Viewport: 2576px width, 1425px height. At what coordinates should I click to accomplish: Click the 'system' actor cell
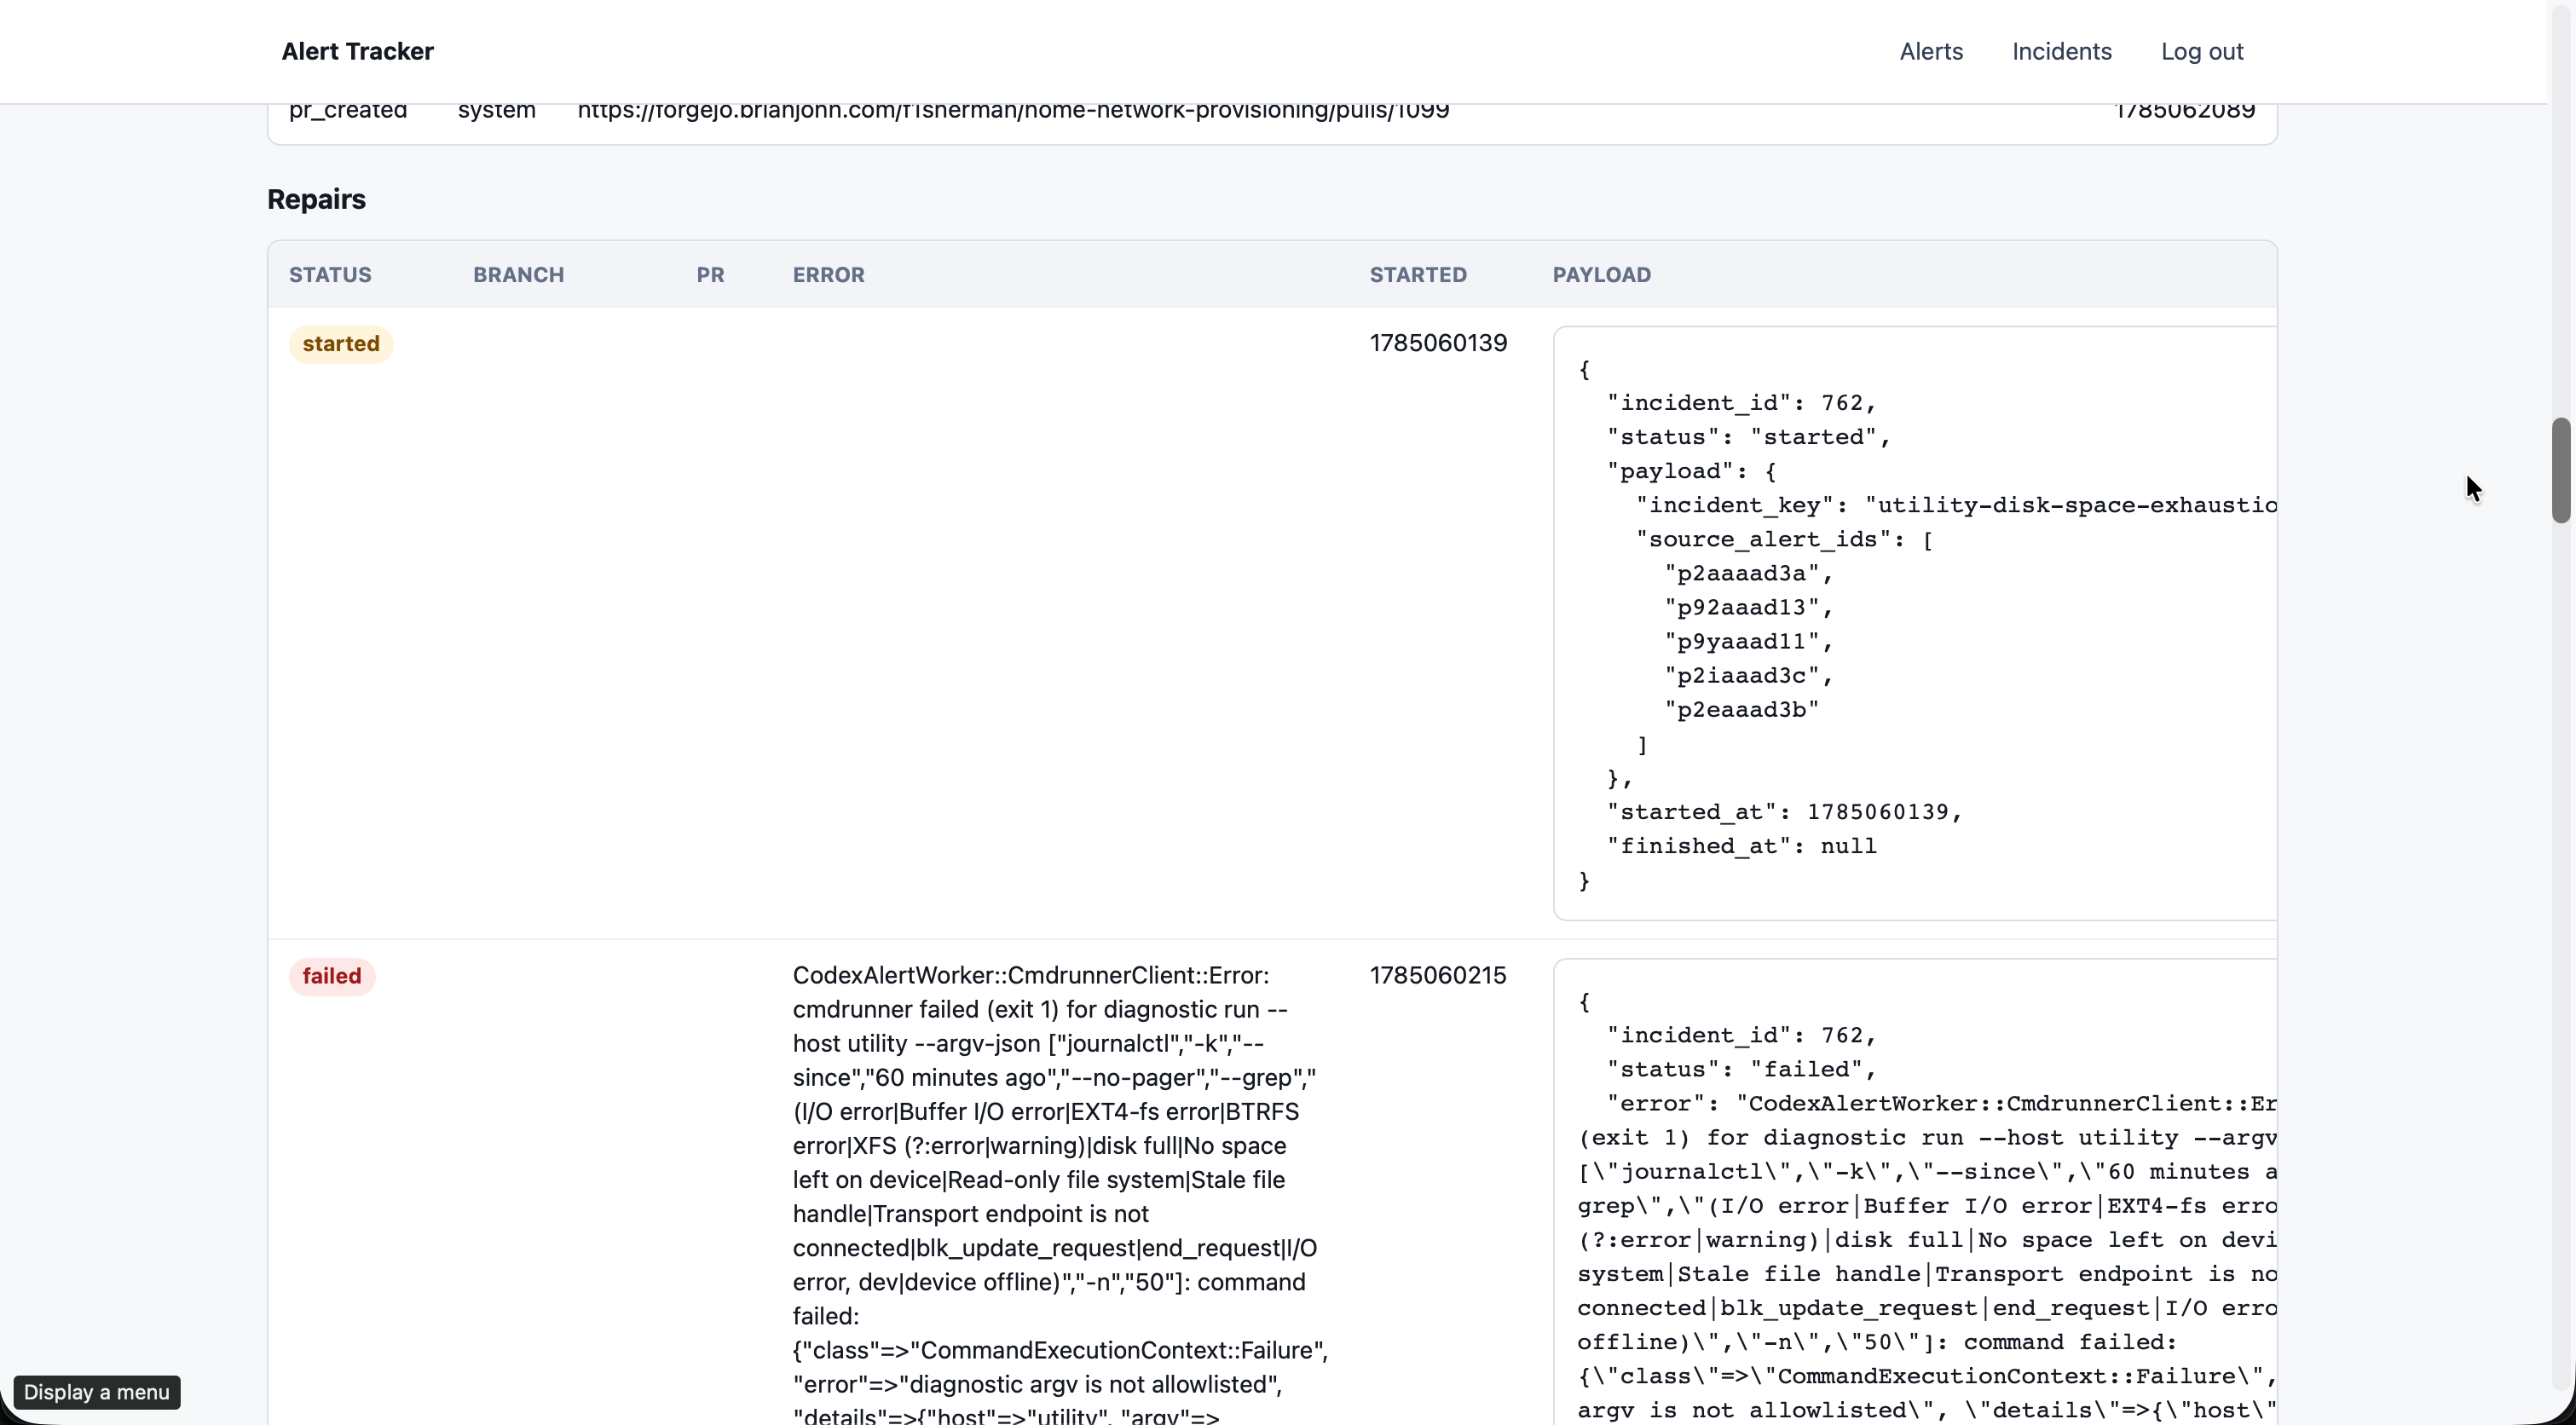pos(497,110)
